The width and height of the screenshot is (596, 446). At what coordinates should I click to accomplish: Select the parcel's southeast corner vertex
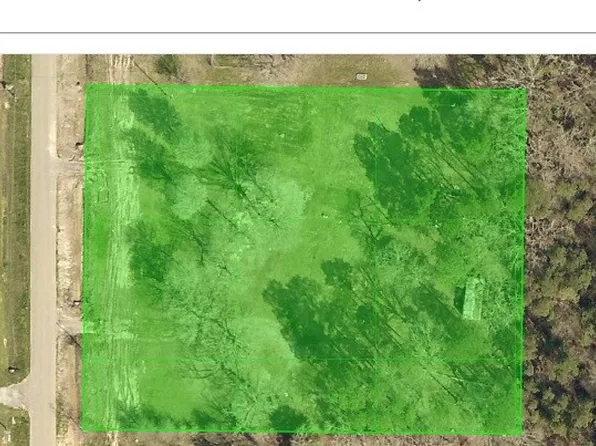522,433
